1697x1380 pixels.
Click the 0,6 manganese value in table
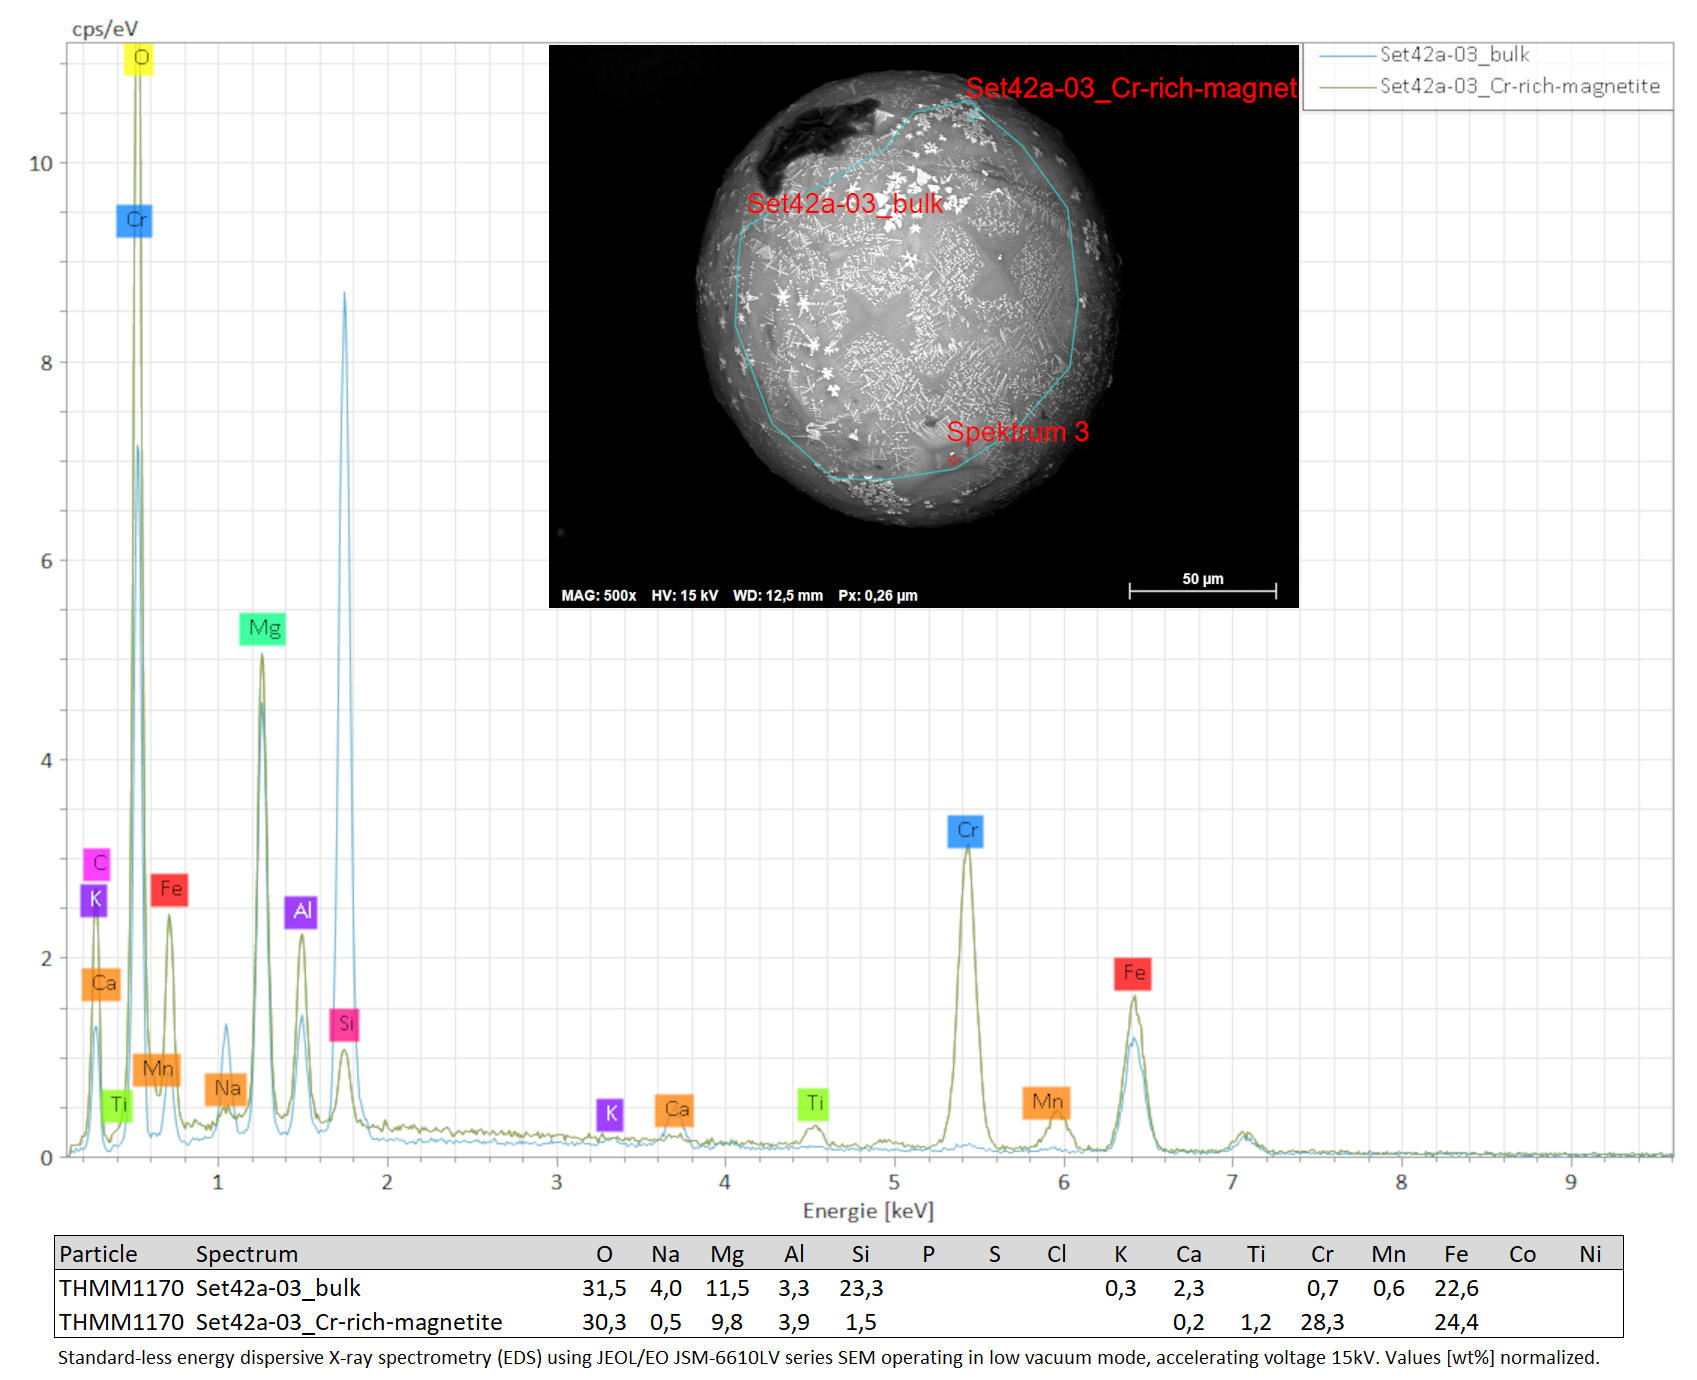[x=1389, y=1288]
